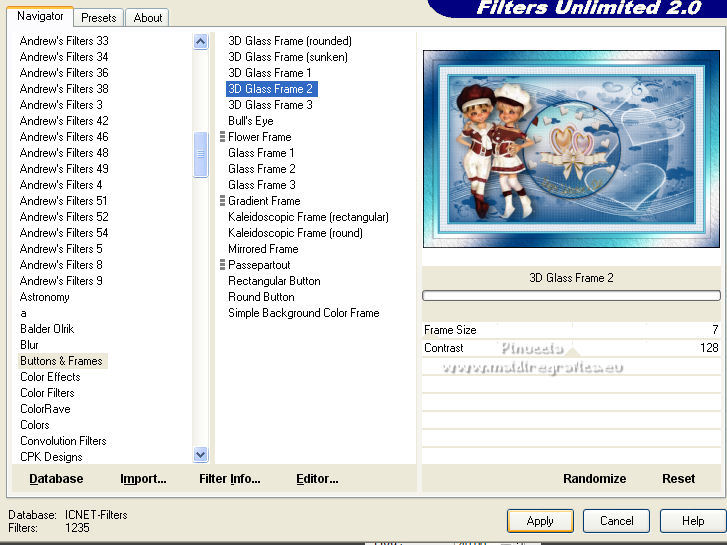
Task: Select Kaleidoscopic Frame (round)
Action: pos(295,233)
